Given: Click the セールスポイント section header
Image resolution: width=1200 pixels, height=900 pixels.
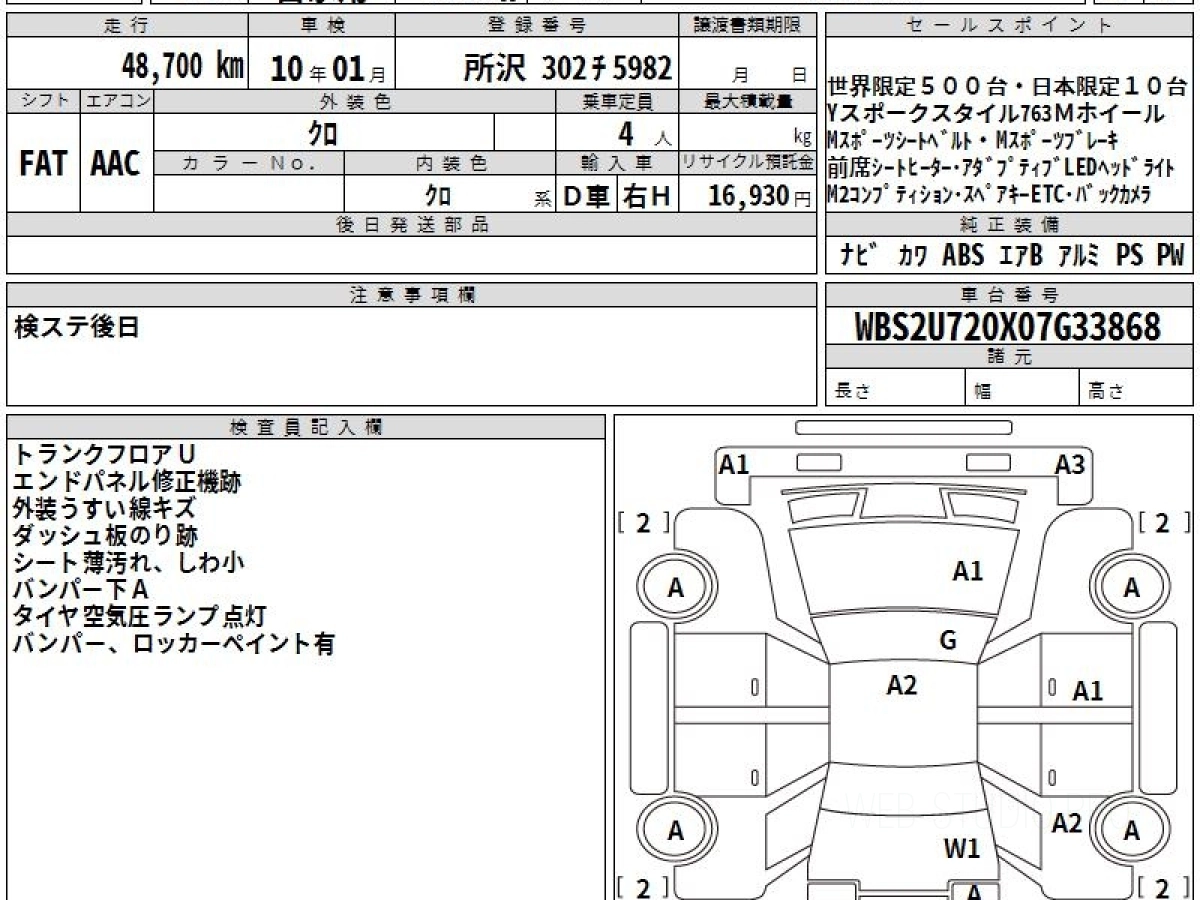Looking at the screenshot, I should [1008, 26].
